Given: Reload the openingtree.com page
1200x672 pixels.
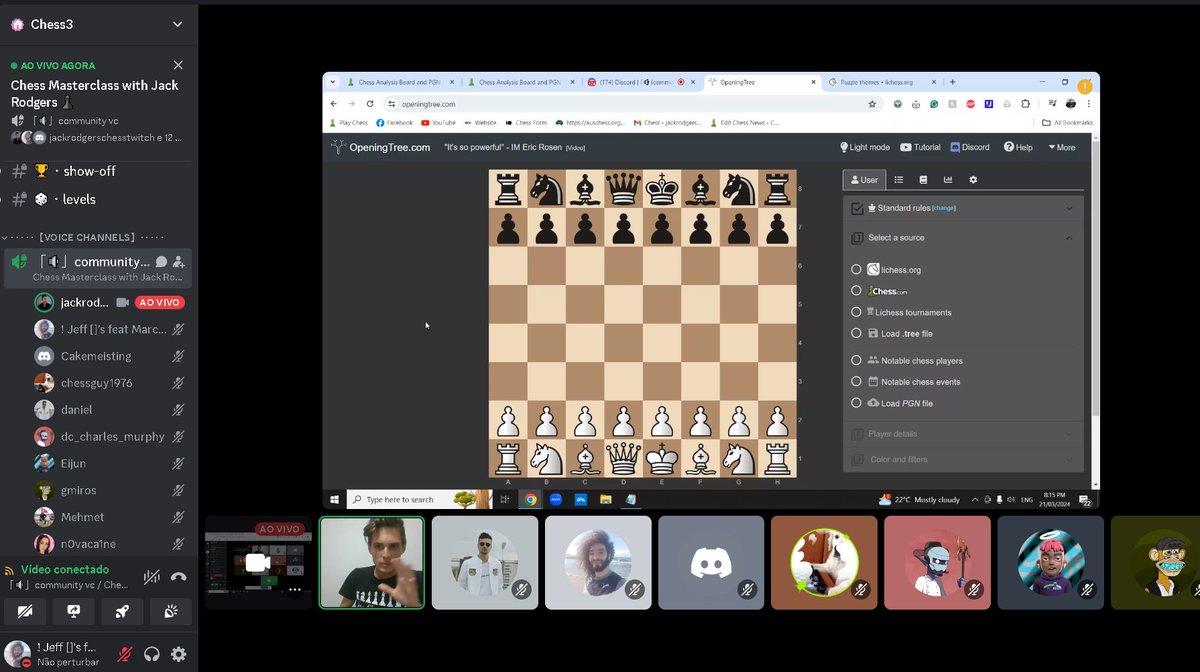Looking at the screenshot, I should coord(370,104).
